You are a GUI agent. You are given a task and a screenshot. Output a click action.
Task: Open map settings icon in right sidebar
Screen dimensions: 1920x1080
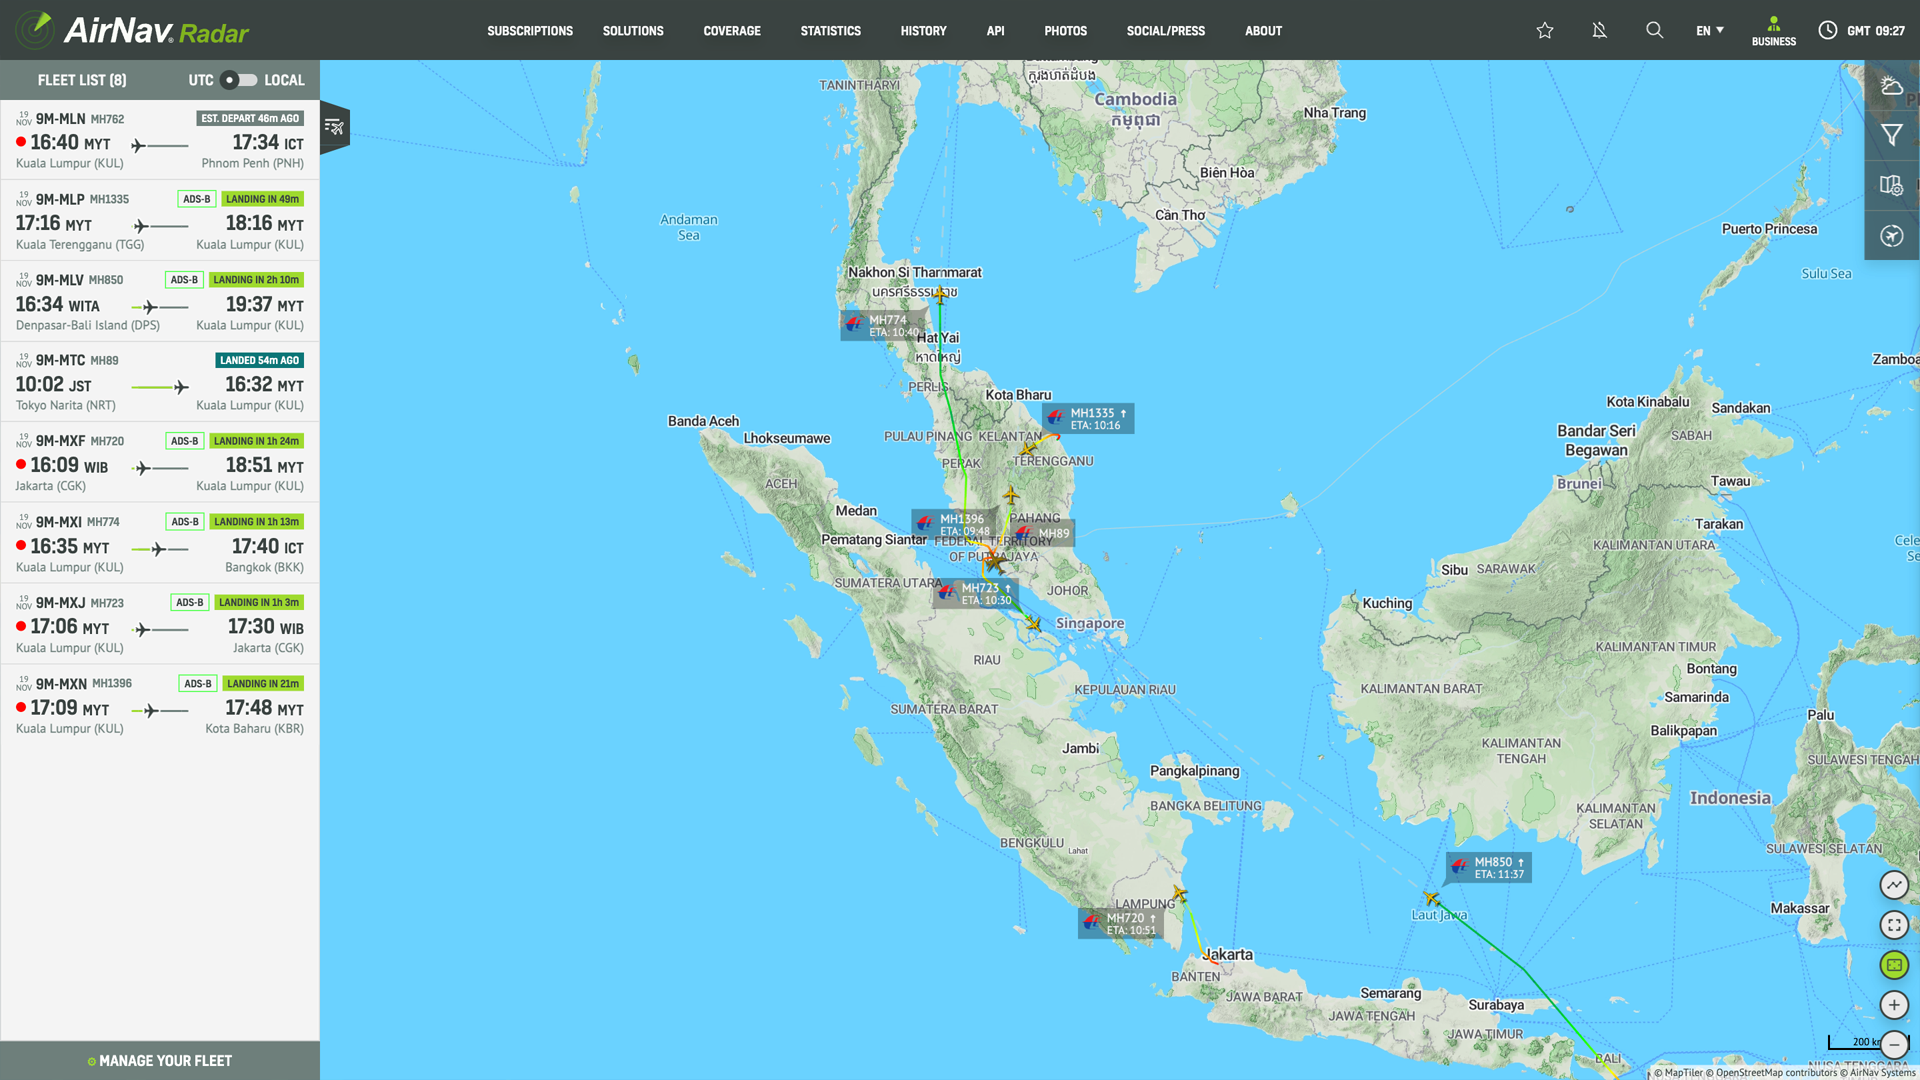1891,185
